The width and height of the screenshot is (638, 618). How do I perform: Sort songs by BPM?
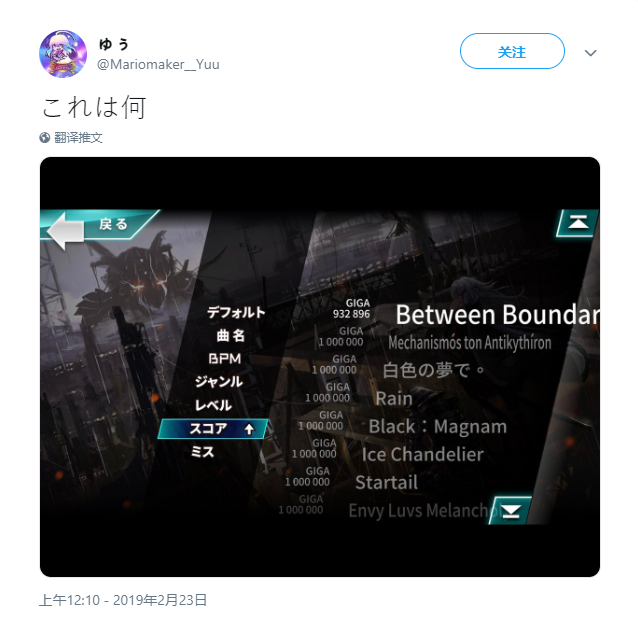[225, 359]
